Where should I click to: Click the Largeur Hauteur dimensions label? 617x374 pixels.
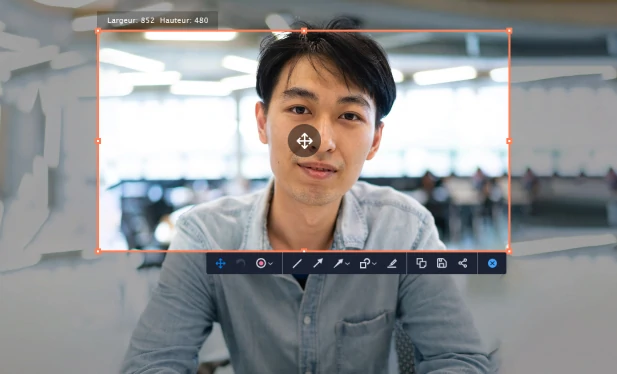click(158, 20)
